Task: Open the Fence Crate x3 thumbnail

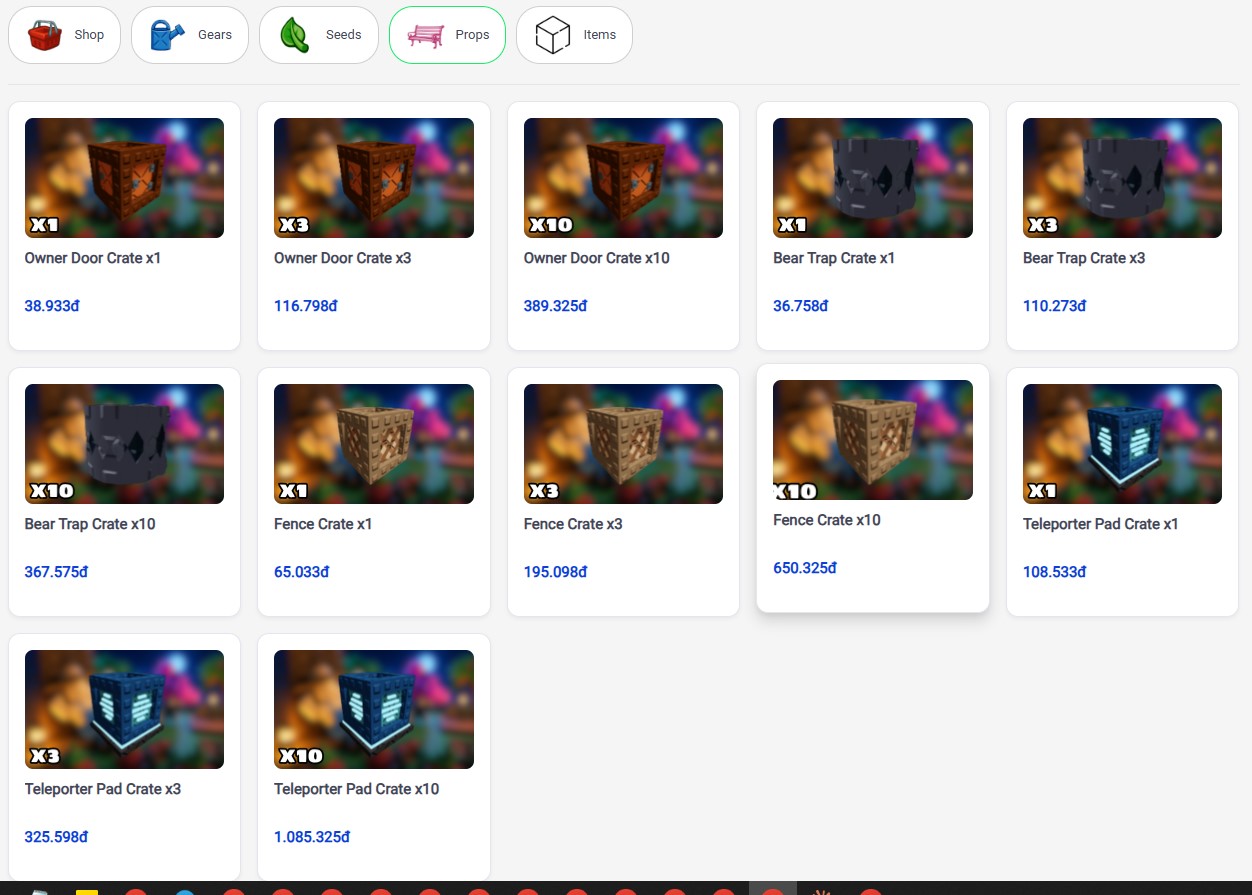Action: (623, 444)
